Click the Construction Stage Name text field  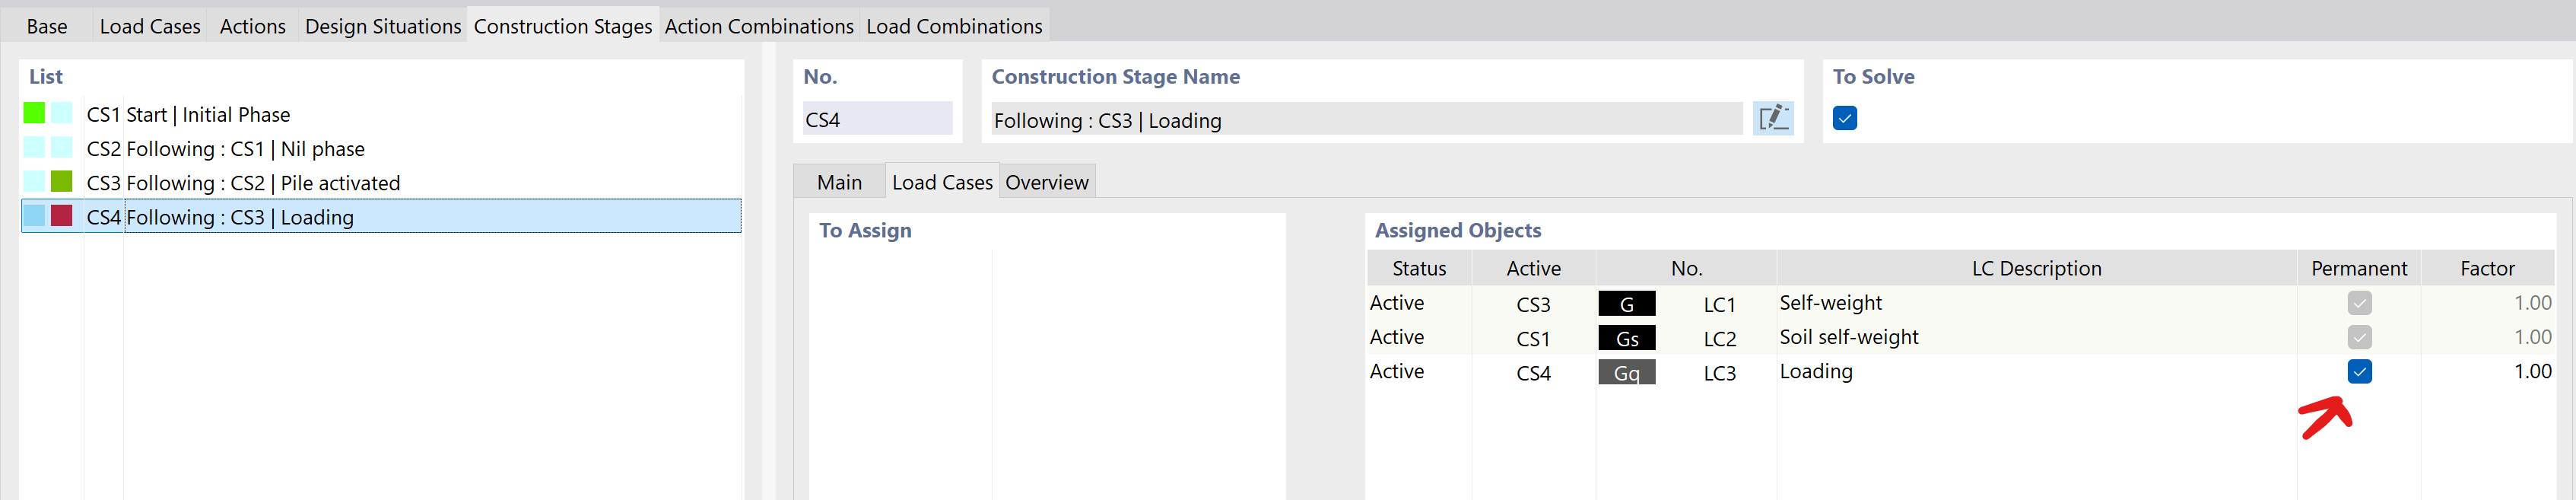coord(1365,120)
